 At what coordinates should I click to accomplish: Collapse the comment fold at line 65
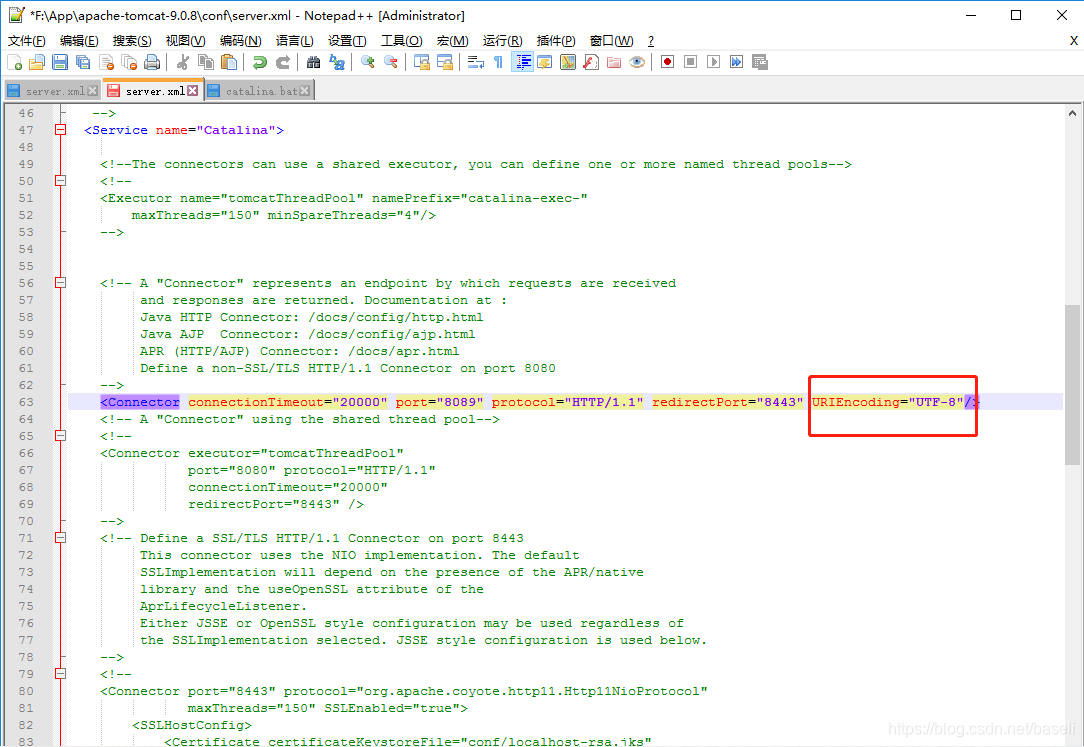(61, 435)
